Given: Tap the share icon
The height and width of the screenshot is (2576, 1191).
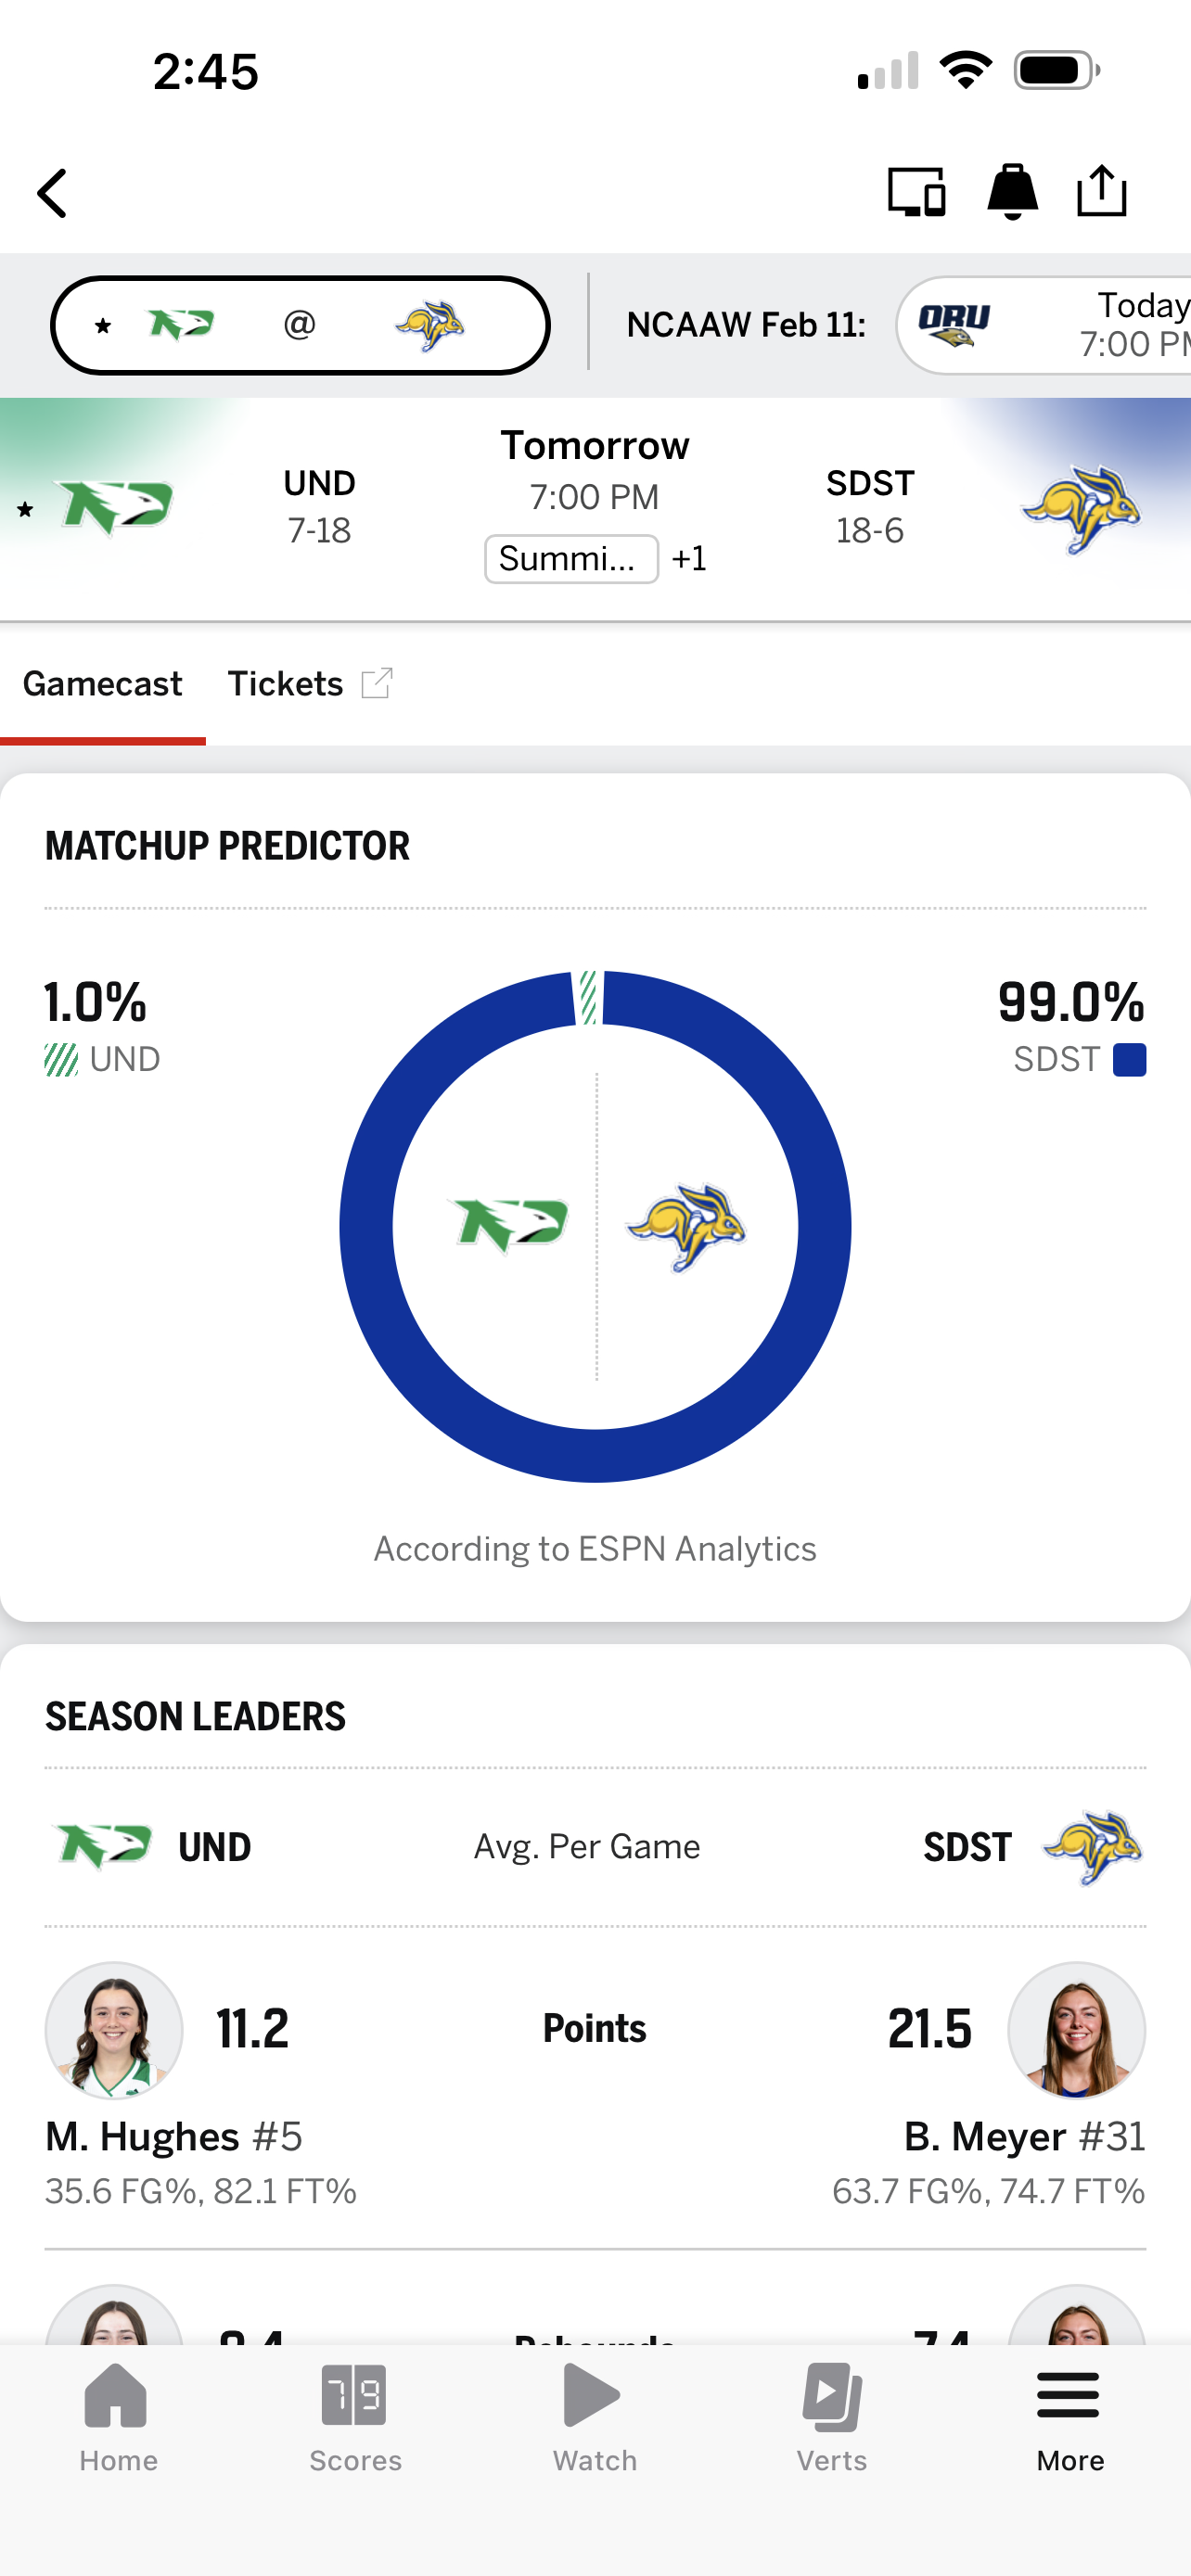Looking at the screenshot, I should (x=1101, y=191).
